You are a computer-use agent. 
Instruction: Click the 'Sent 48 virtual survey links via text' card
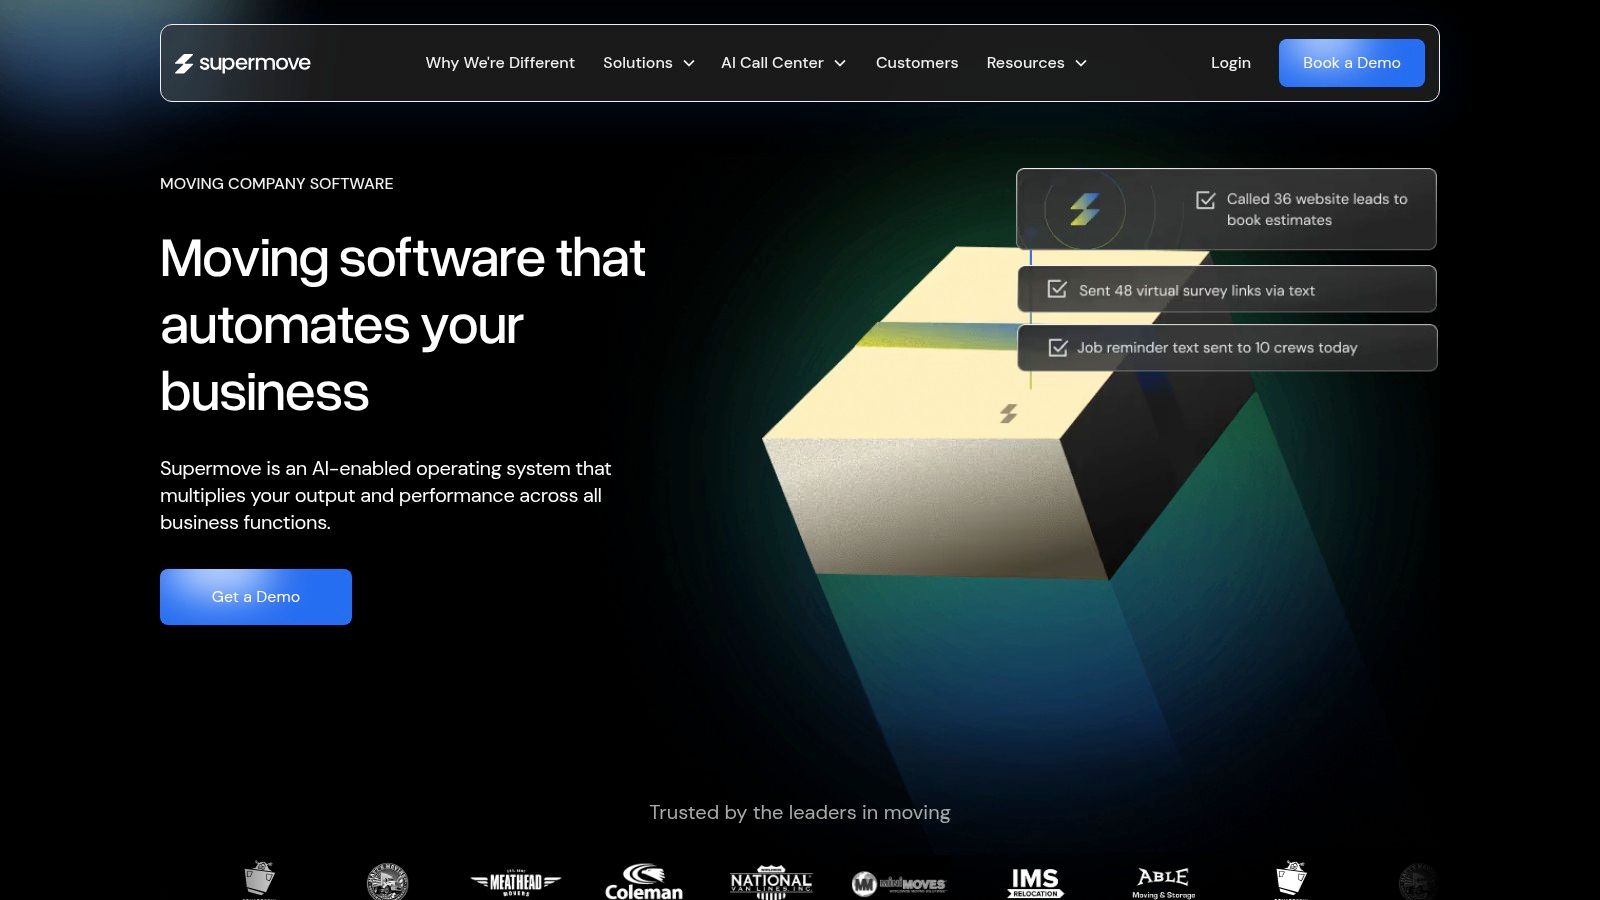point(1227,289)
